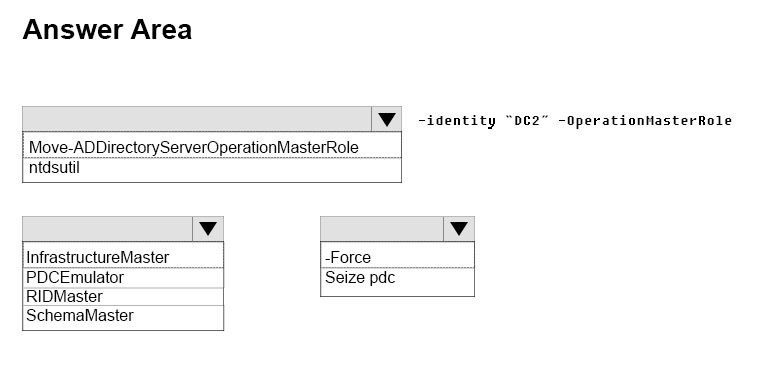The image size is (763, 369).
Task: Choose RIDMaster in the role list
Action: pyautogui.click(x=123, y=296)
